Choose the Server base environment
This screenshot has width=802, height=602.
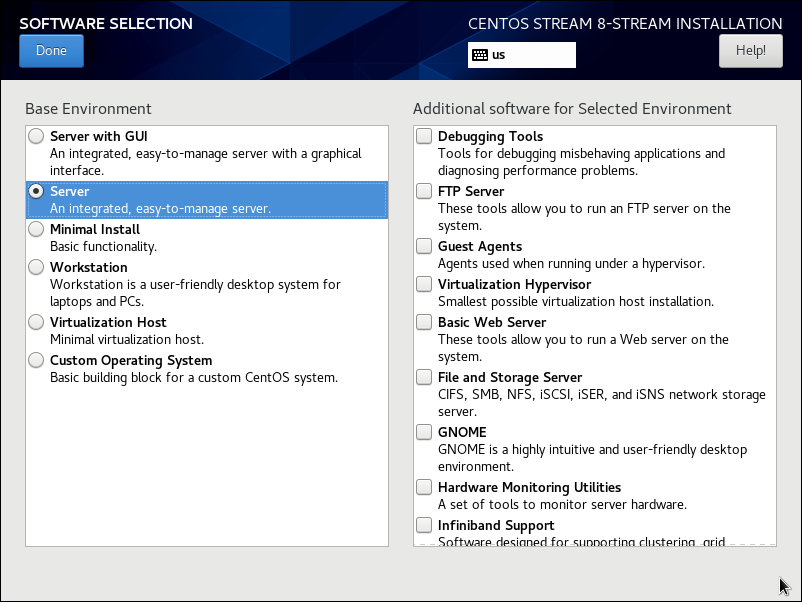[x=37, y=191]
